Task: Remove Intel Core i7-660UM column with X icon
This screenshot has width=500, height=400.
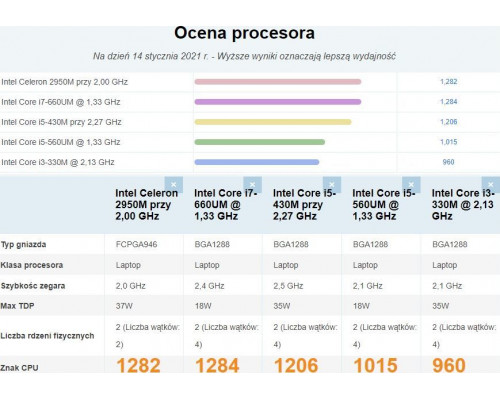Action: click(253, 185)
